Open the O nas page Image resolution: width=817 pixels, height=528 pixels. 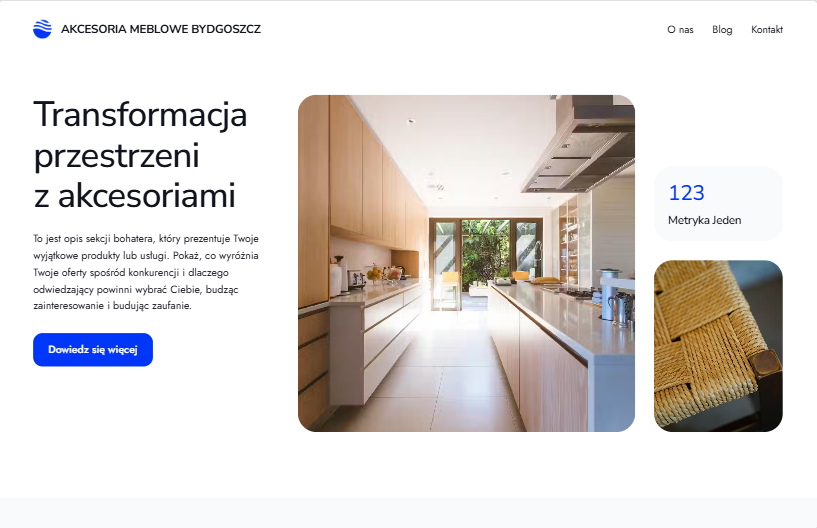[x=680, y=30]
